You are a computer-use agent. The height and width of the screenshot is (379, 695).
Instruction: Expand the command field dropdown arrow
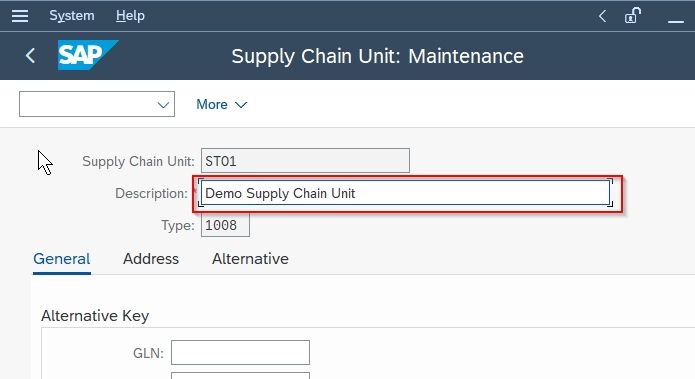click(x=163, y=105)
